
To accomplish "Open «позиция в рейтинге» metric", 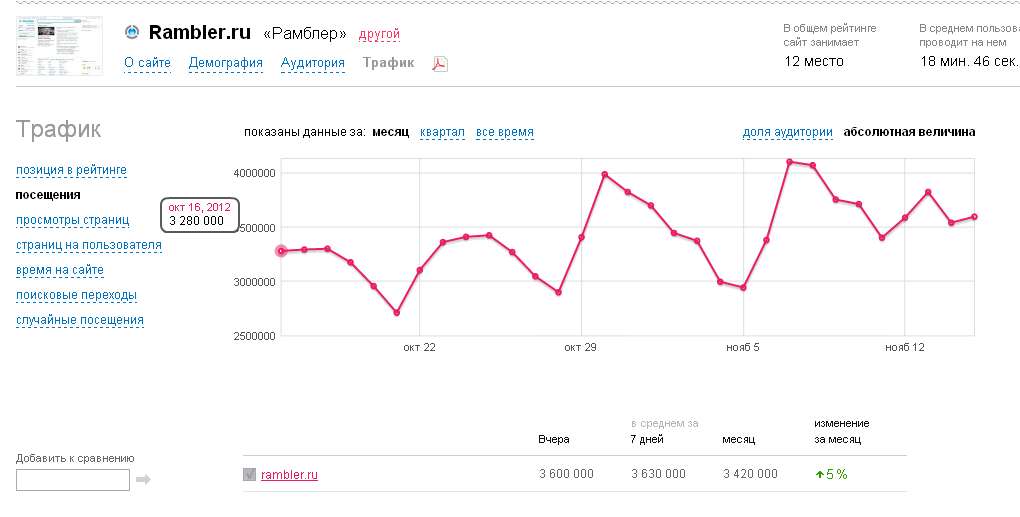I will 72,170.
